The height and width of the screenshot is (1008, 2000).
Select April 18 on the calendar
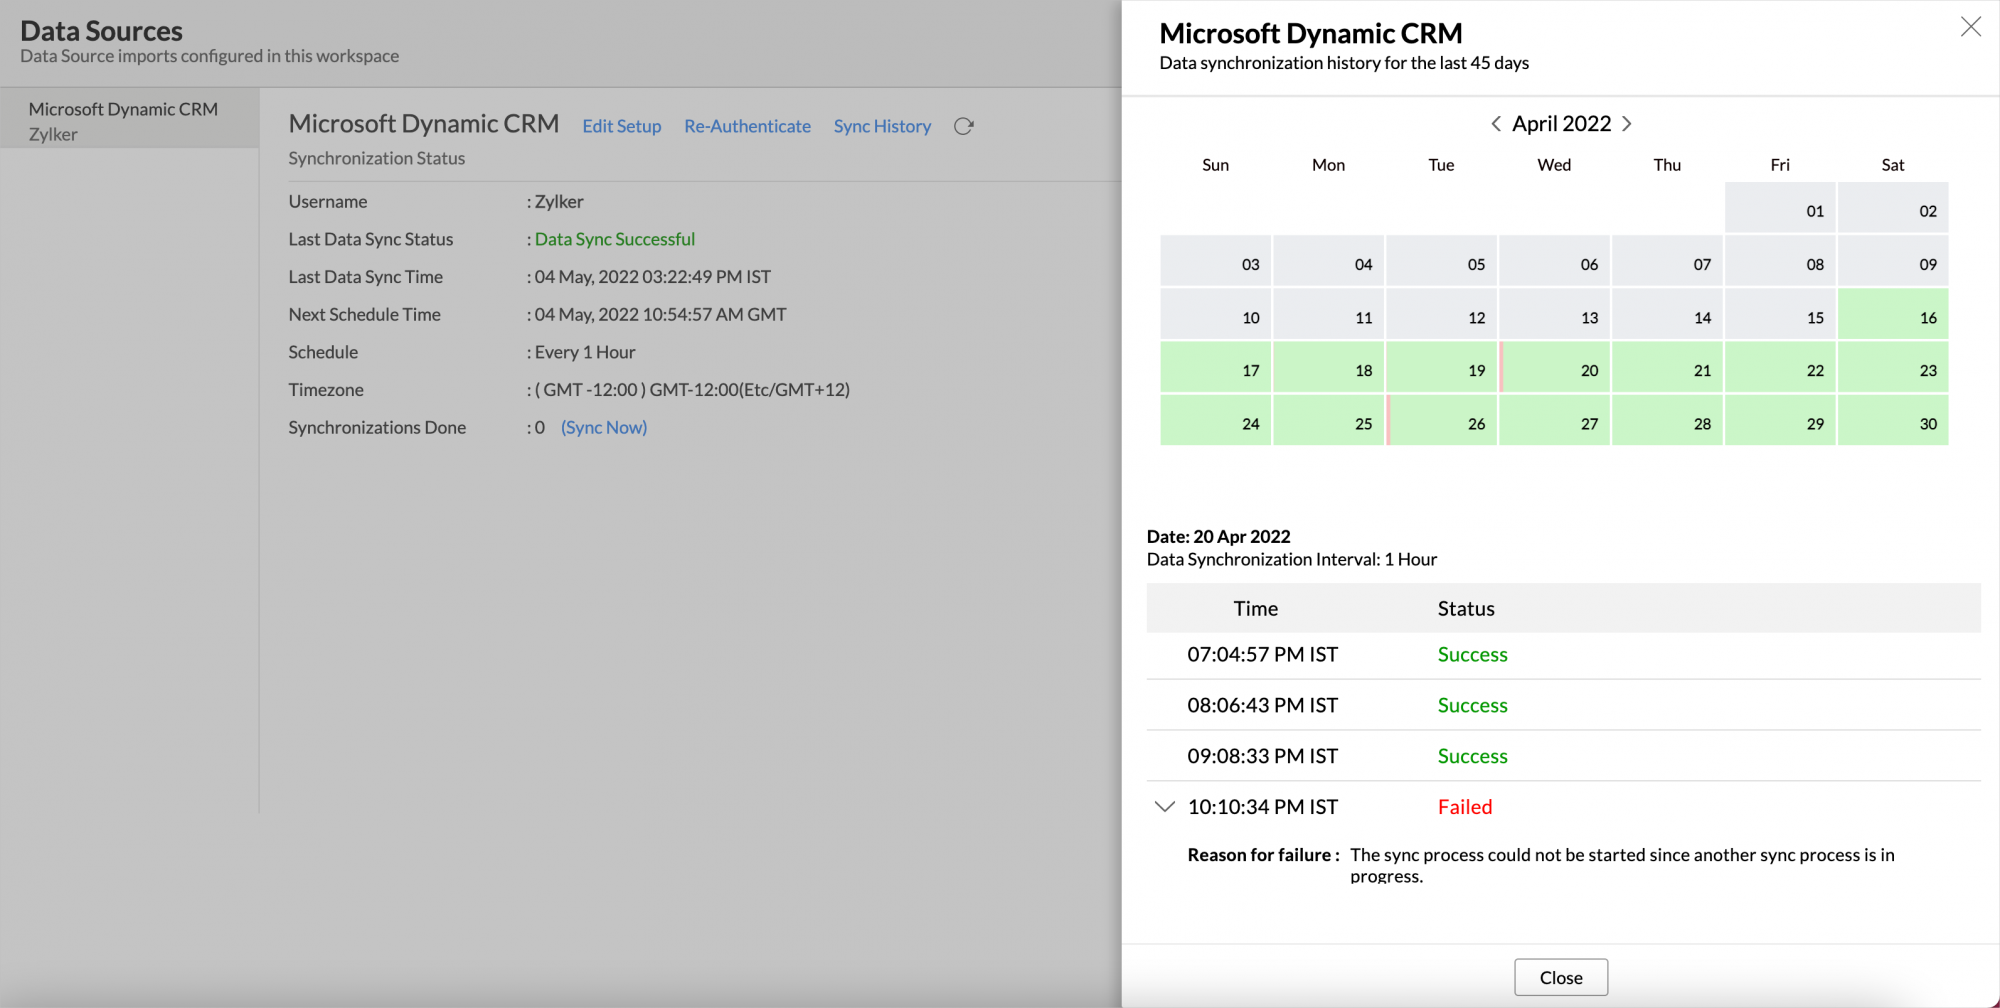pos(1328,367)
